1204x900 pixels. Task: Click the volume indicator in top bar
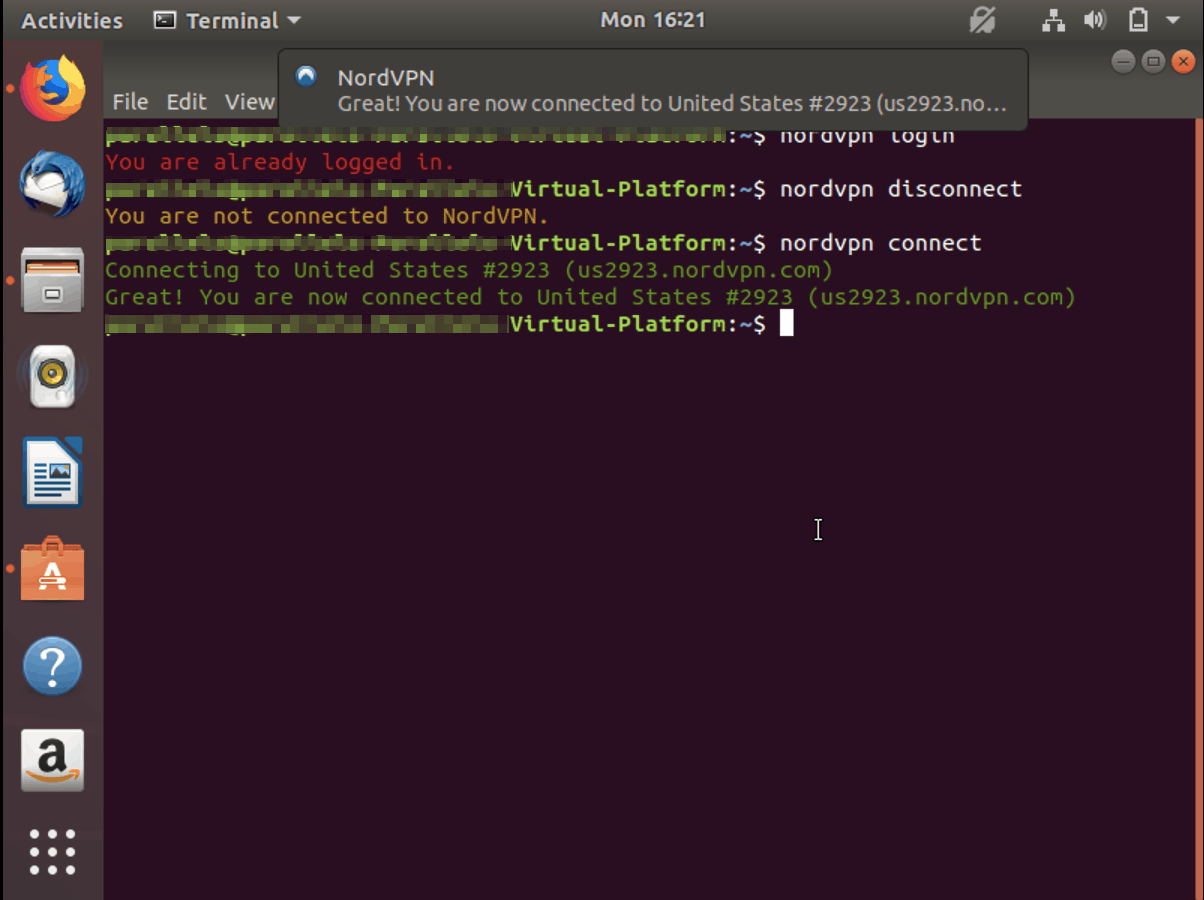(1095, 19)
